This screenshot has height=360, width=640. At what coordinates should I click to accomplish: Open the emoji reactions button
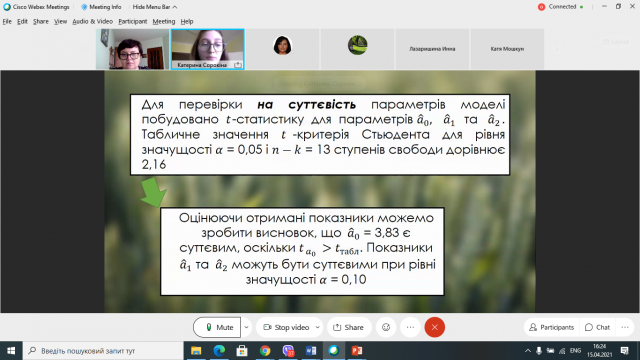click(386, 327)
